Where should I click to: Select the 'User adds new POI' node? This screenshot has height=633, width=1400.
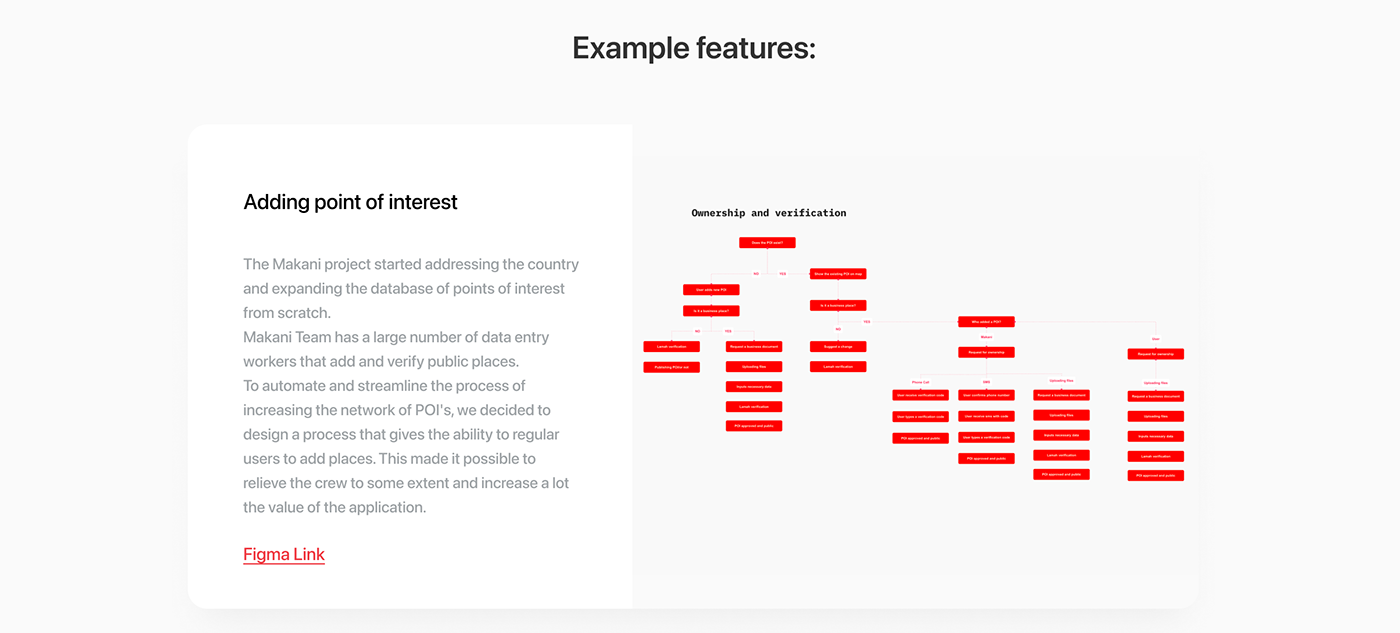pyautogui.click(x=711, y=290)
